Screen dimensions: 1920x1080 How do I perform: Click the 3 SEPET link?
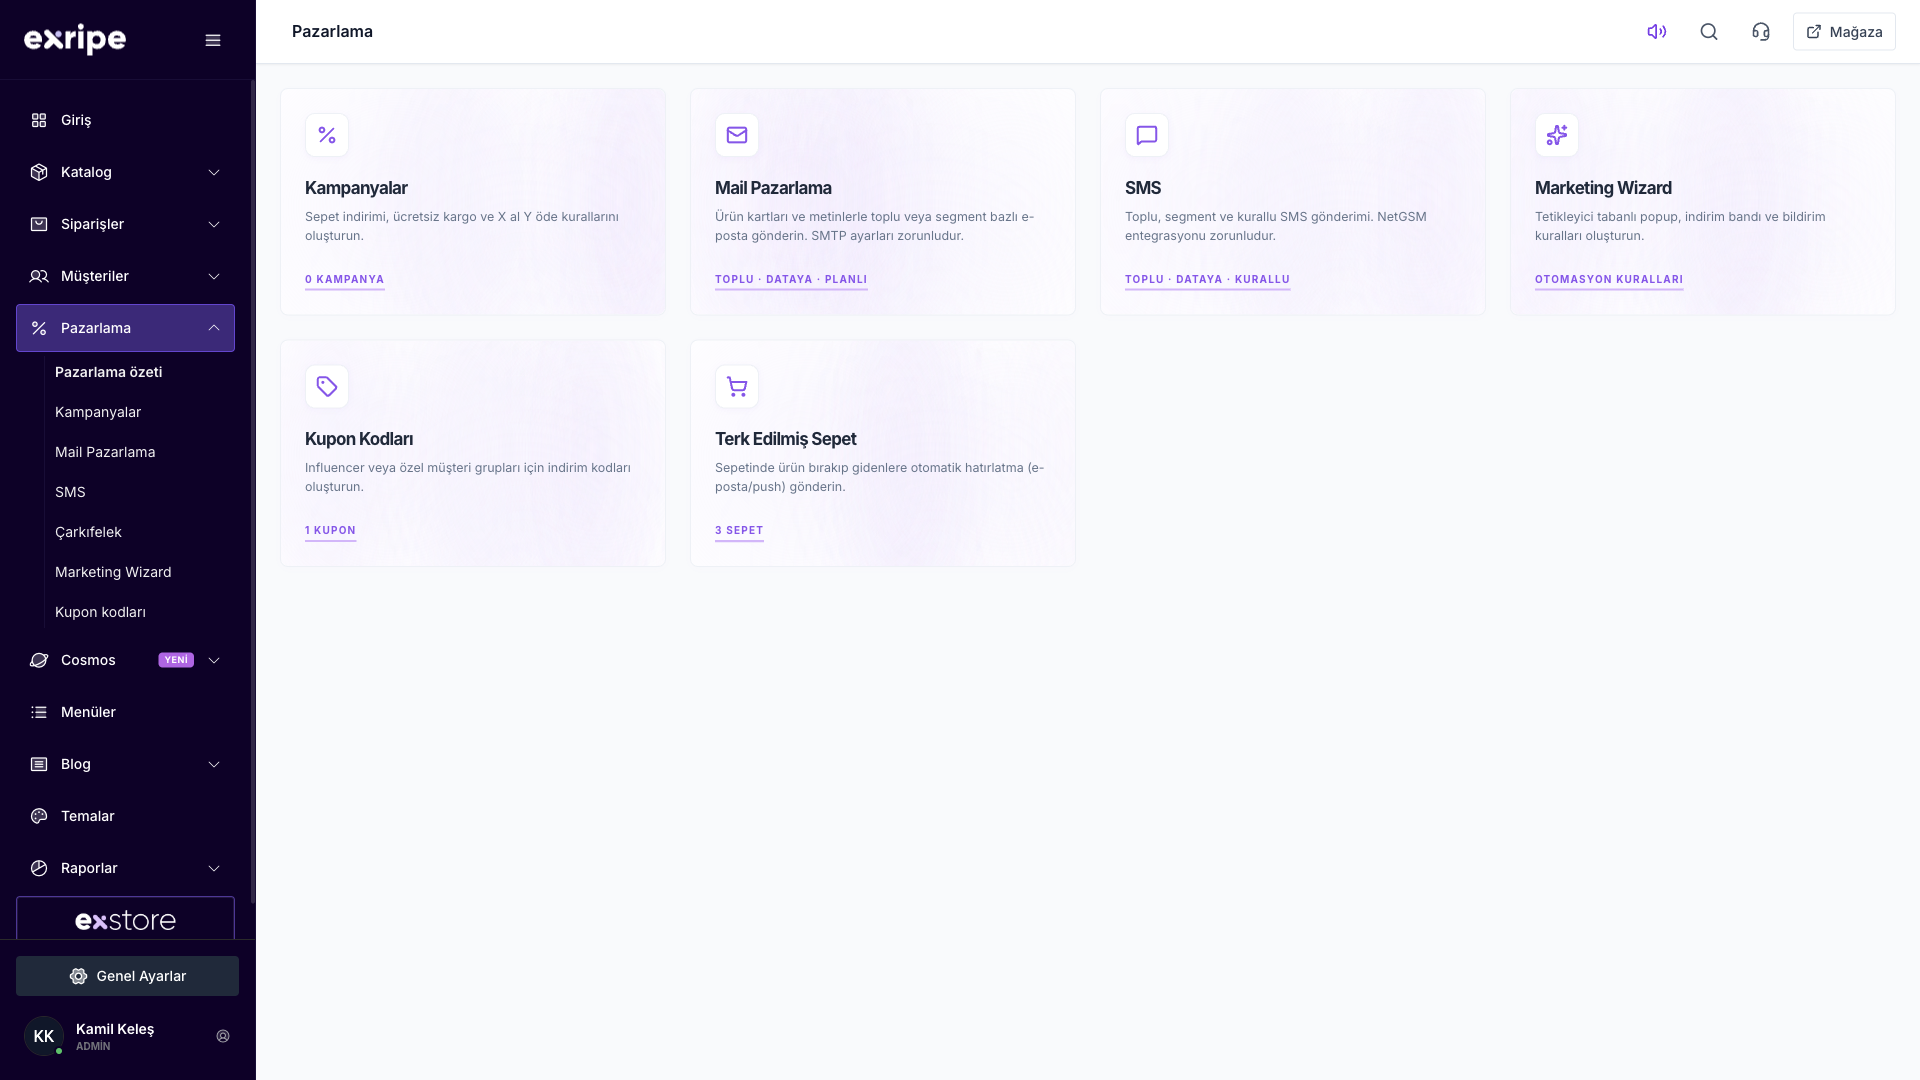tap(739, 531)
